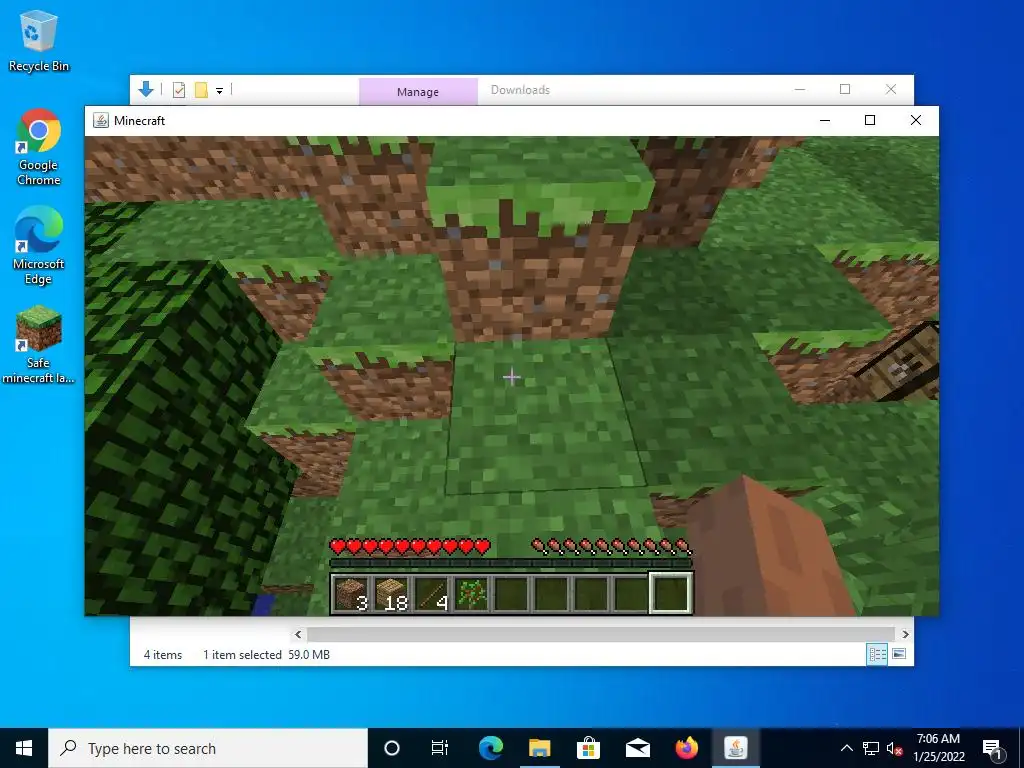Minimize the Minecraft window

pos(825,120)
